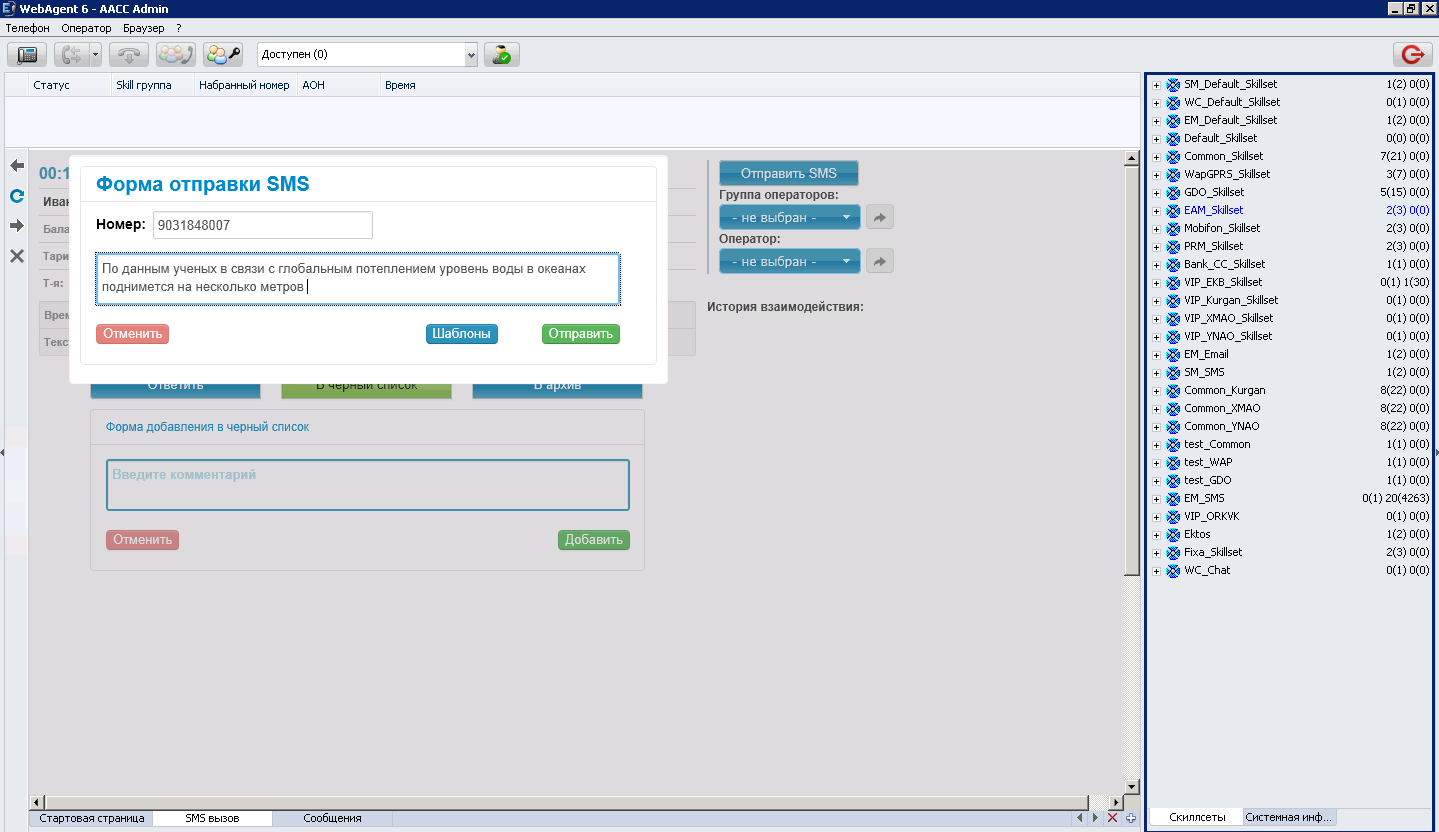Open the Телефон menu
The height and width of the screenshot is (832, 1439).
coord(28,28)
